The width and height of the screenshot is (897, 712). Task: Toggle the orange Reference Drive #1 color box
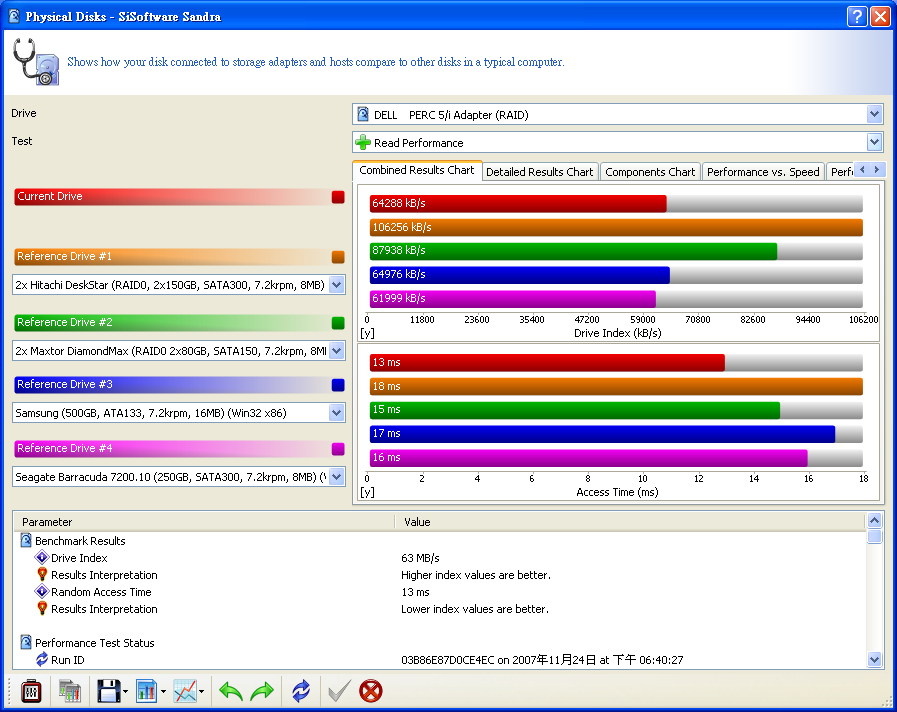pos(338,257)
